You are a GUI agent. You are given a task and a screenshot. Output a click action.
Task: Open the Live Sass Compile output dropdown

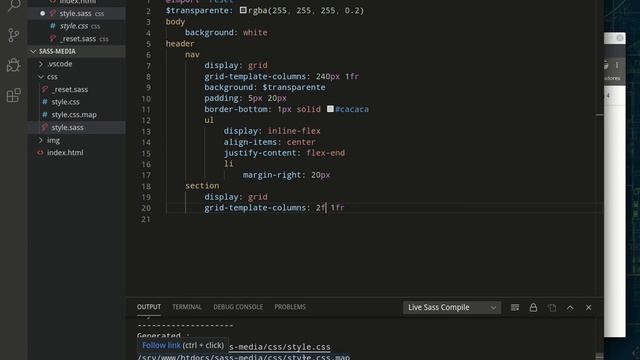452,307
